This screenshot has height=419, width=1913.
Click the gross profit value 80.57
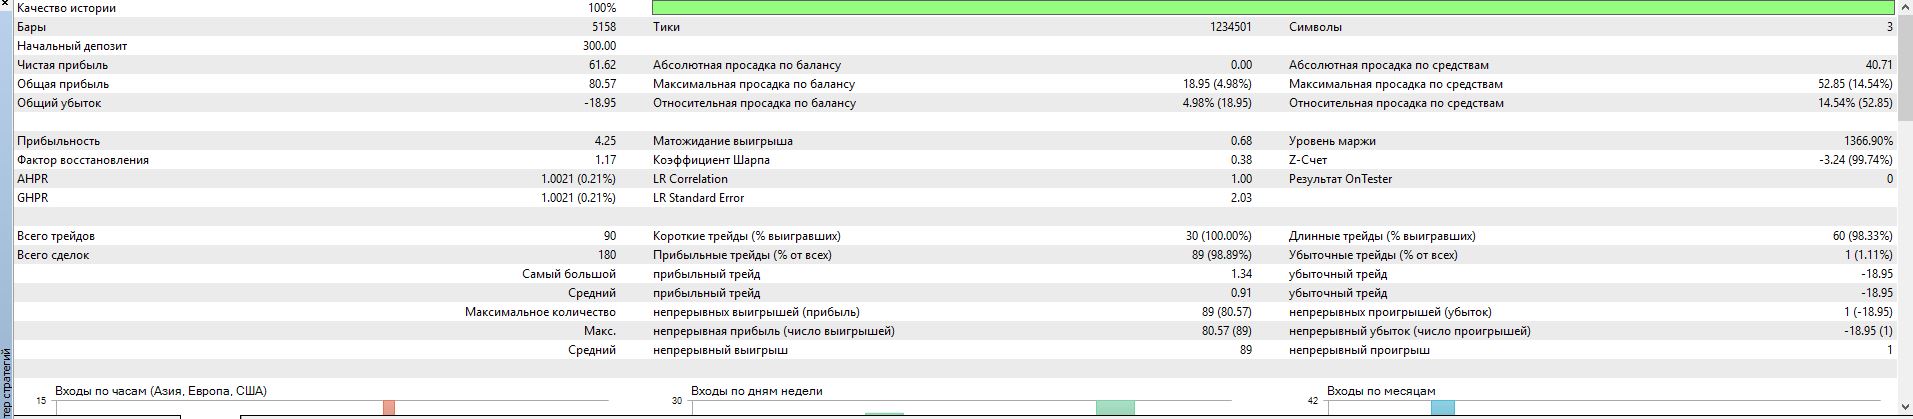click(603, 84)
